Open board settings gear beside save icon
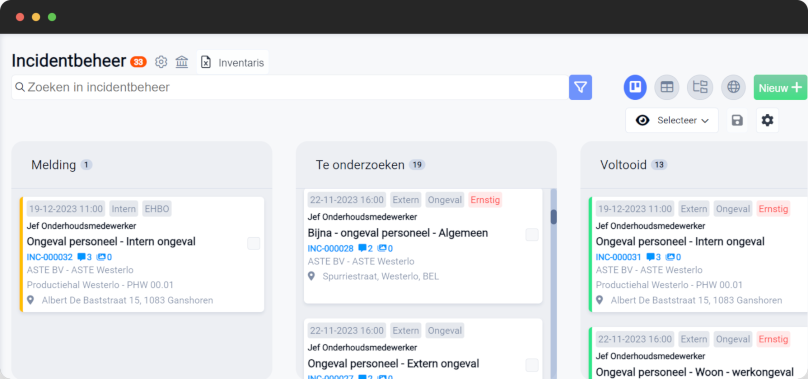Image resolution: width=808 pixels, height=379 pixels. pos(767,121)
